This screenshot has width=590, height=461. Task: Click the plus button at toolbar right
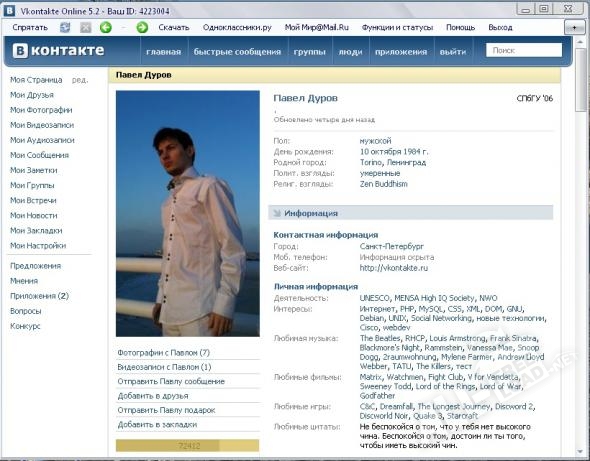coord(574,27)
